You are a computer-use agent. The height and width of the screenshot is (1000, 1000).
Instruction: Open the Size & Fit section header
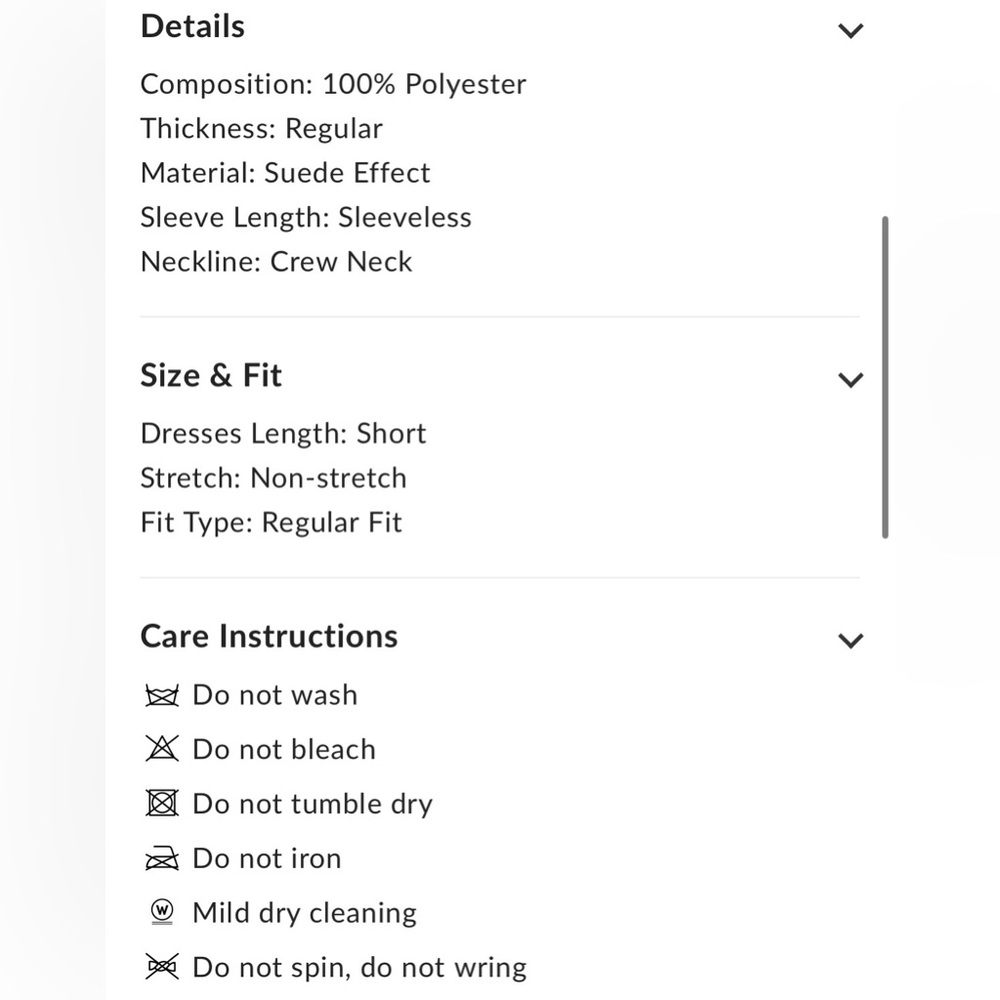click(x=211, y=375)
